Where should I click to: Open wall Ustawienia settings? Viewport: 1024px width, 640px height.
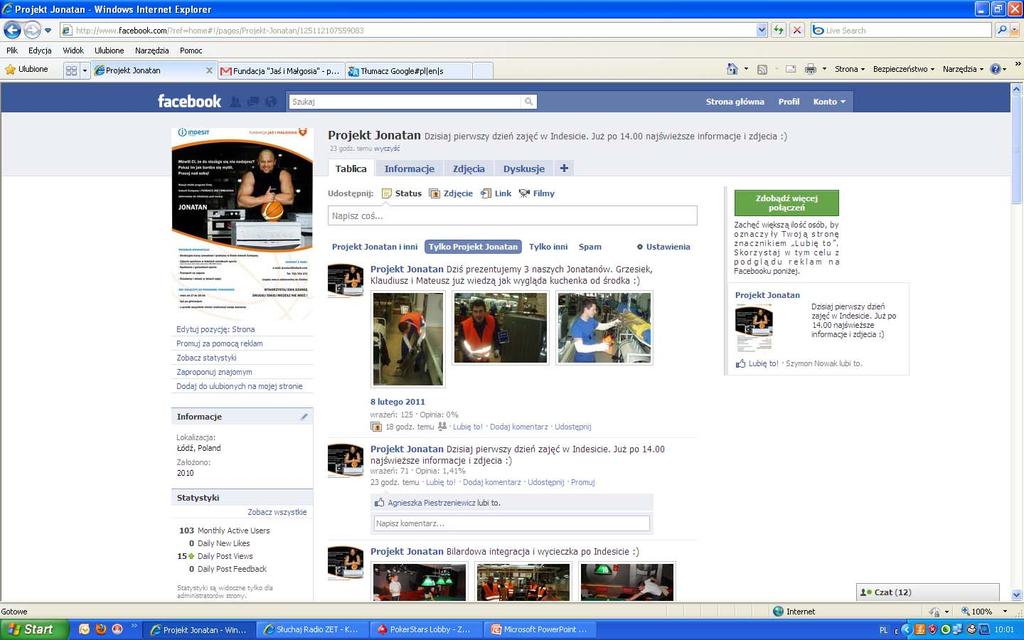(x=664, y=247)
